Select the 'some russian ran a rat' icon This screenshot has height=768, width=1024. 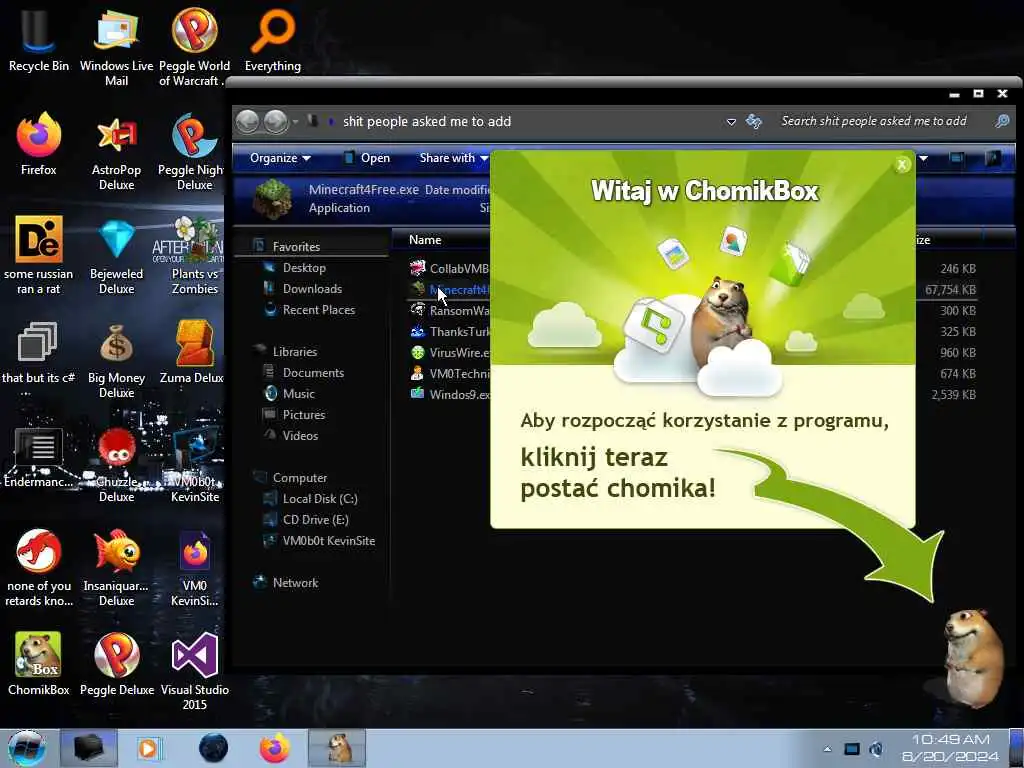[39, 255]
